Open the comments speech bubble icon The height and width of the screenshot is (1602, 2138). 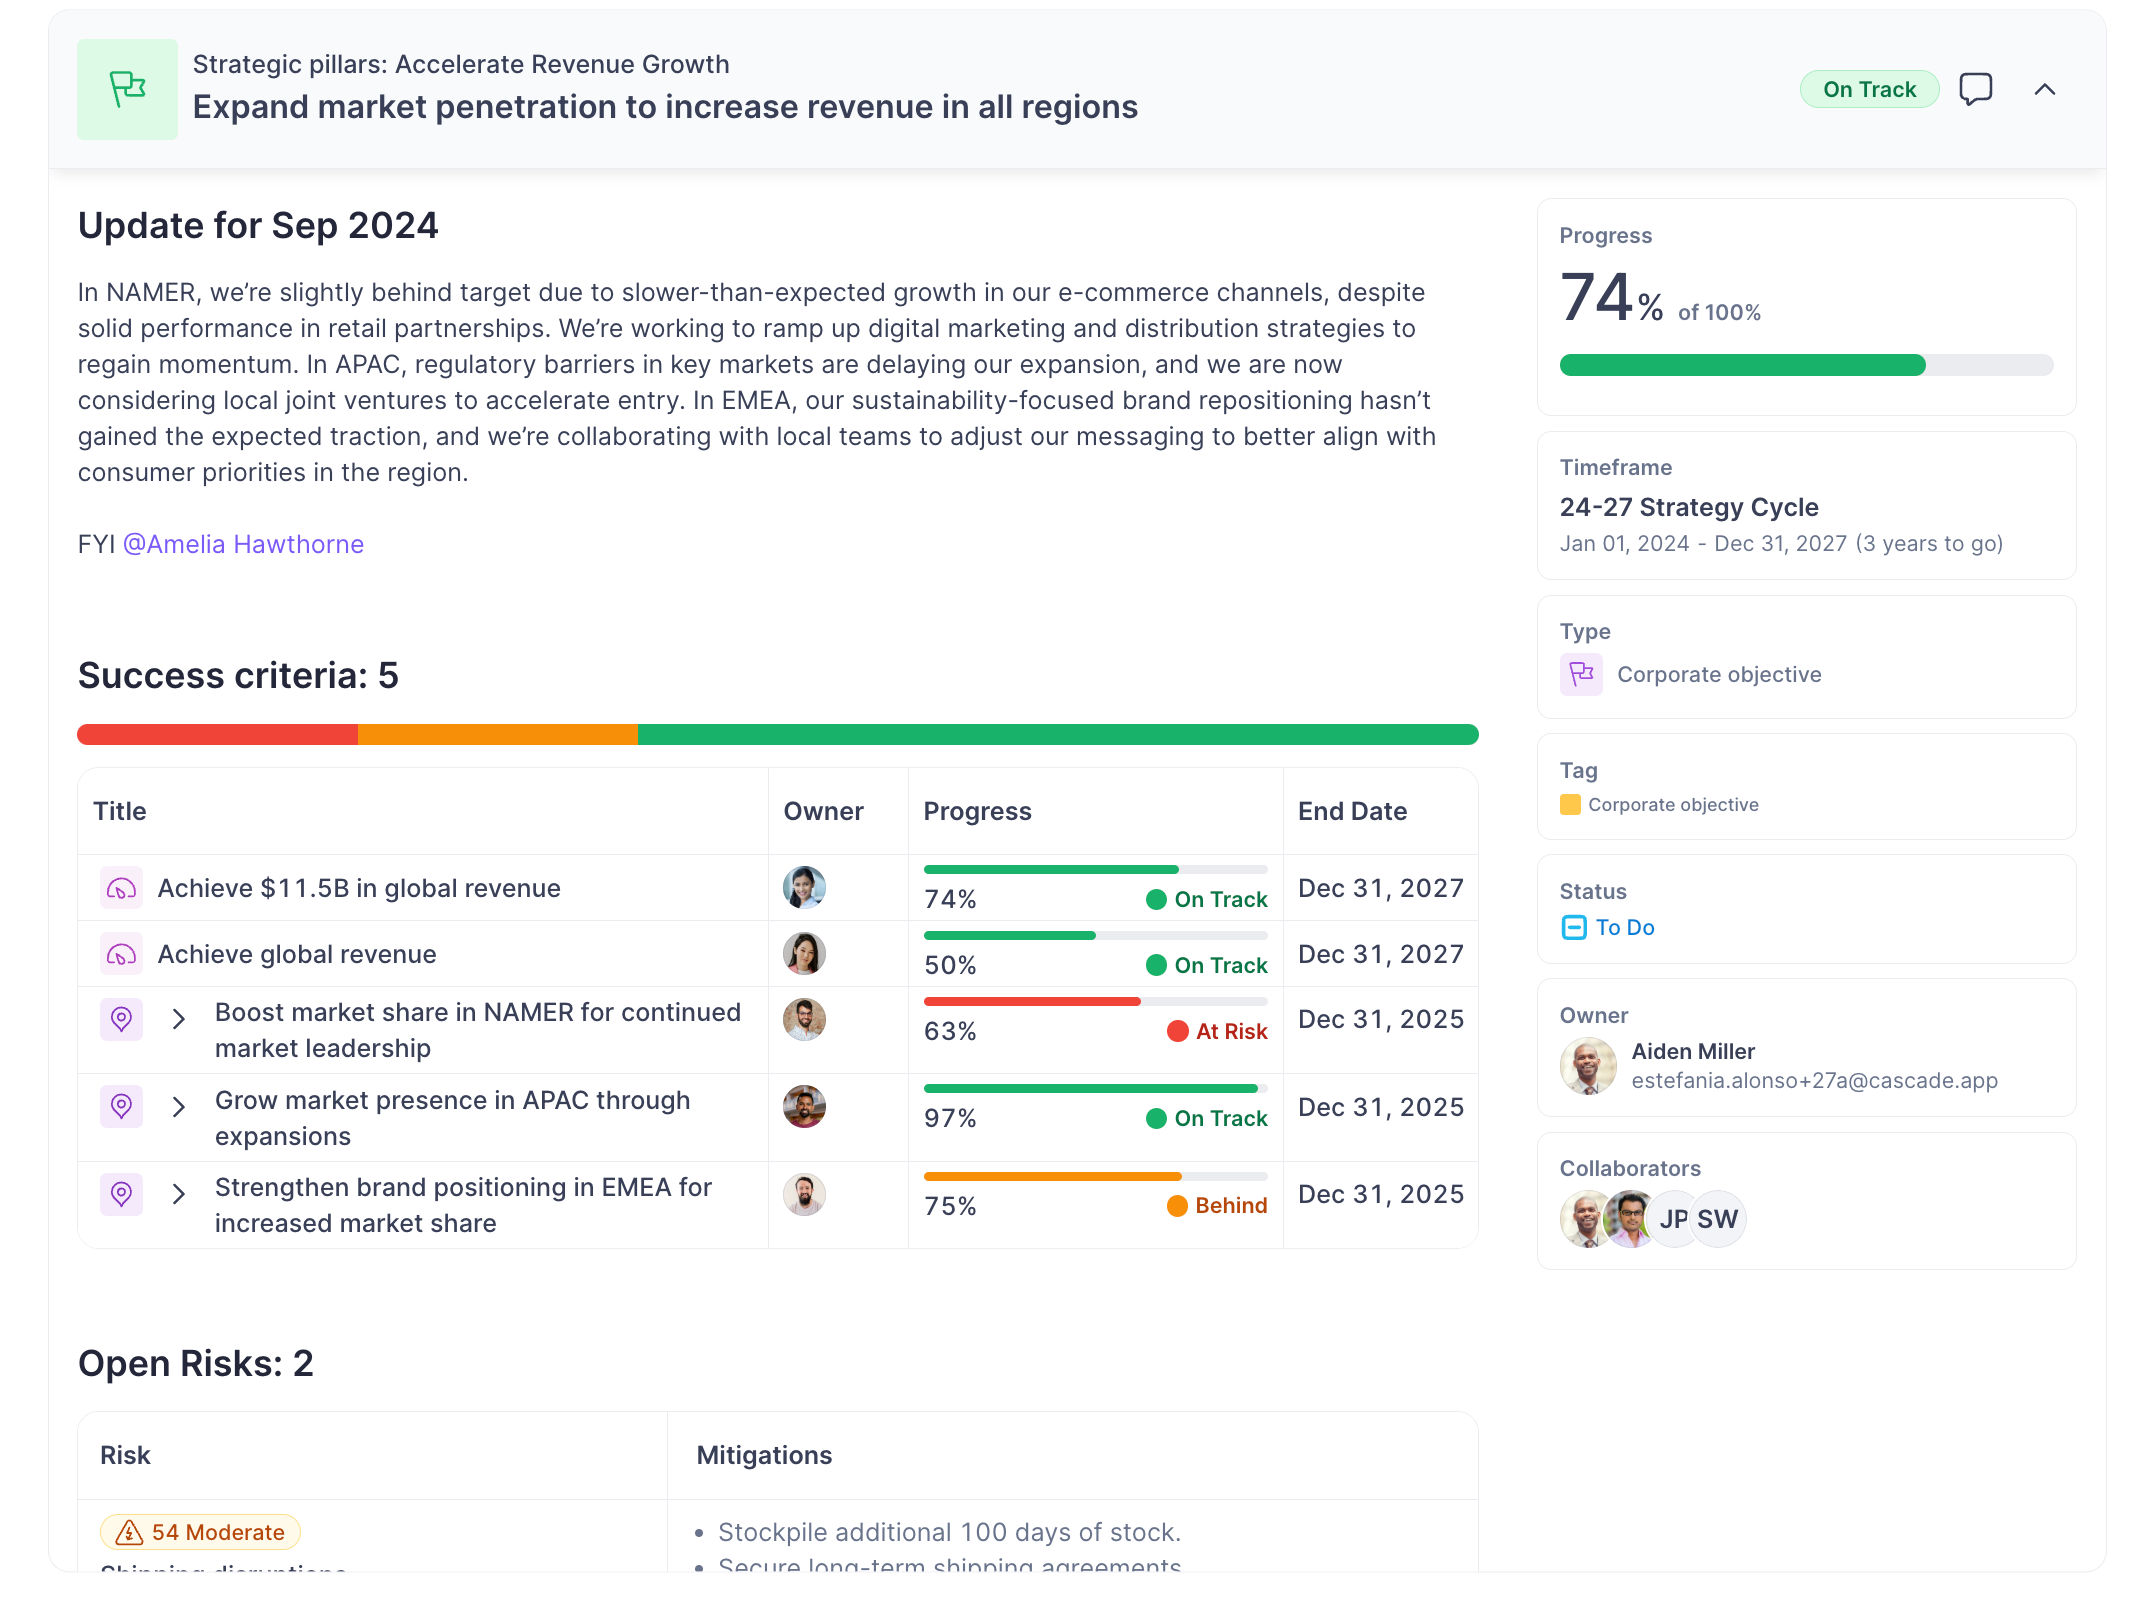[1975, 89]
